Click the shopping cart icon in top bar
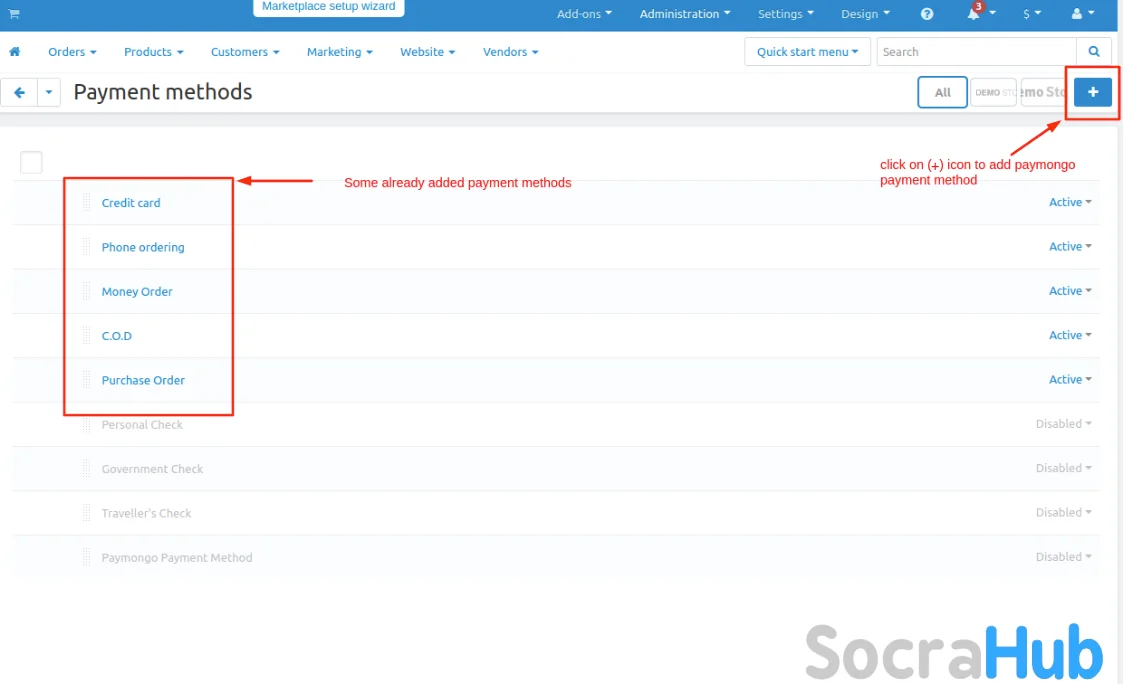This screenshot has width=1124, height=684. [14, 14]
